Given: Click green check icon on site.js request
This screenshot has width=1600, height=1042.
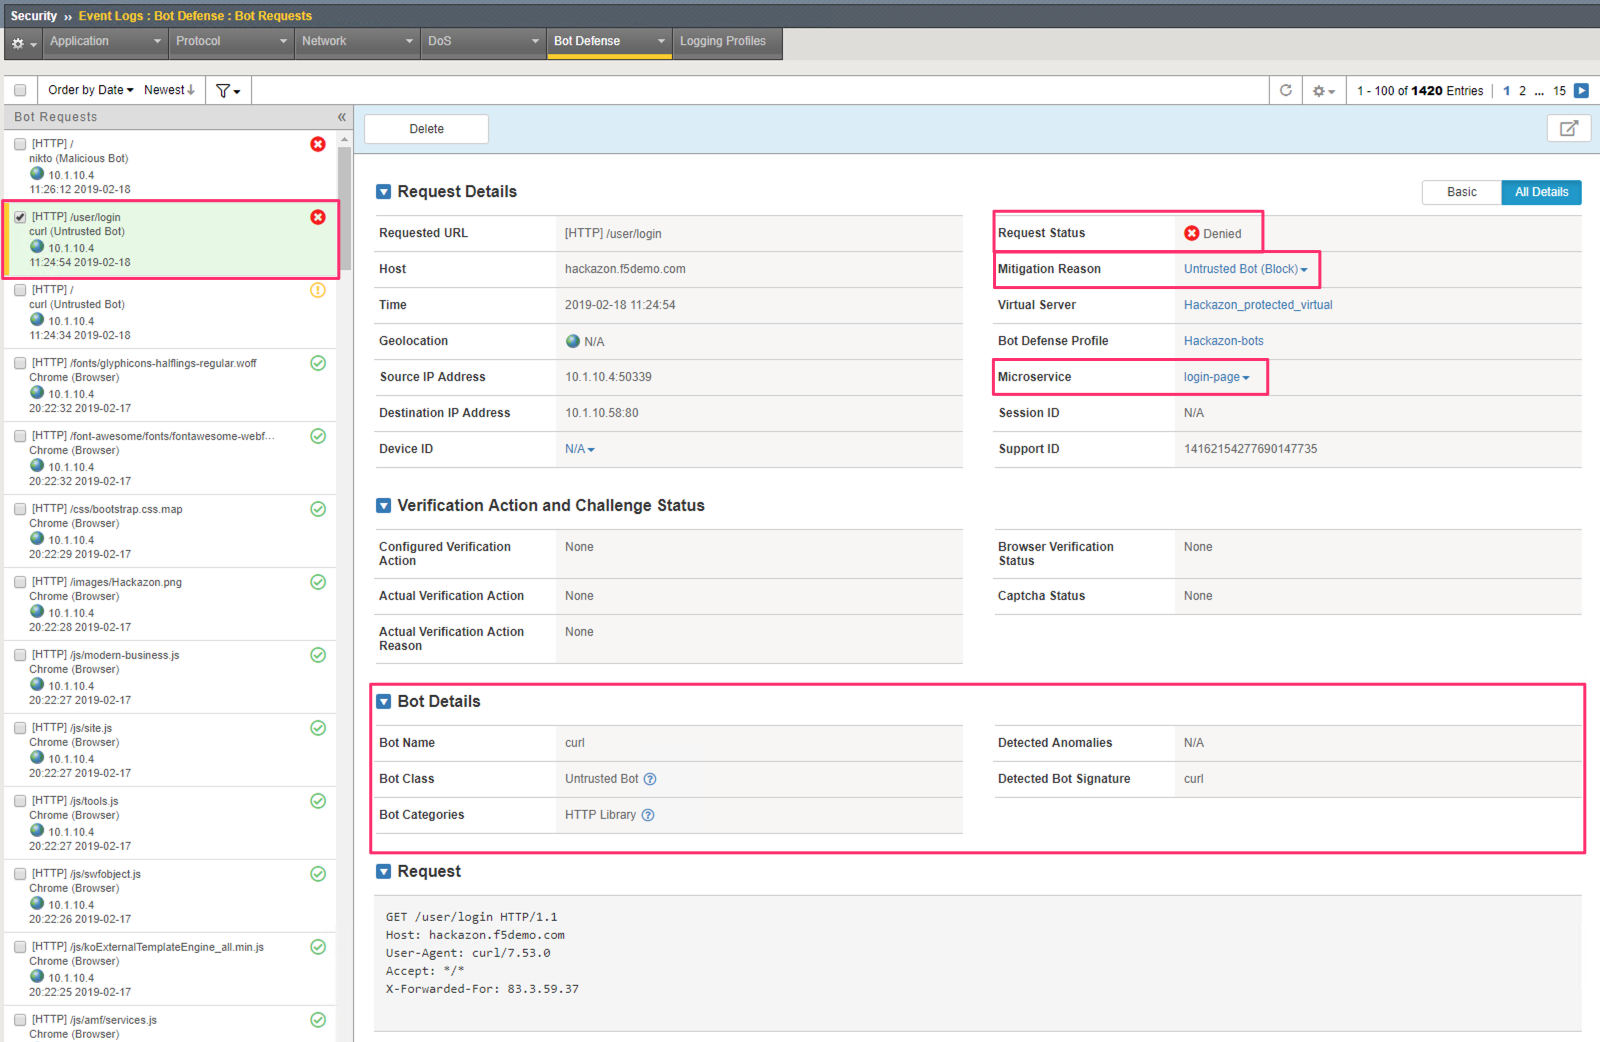Looking at the screenshot, I should (318, 728).
